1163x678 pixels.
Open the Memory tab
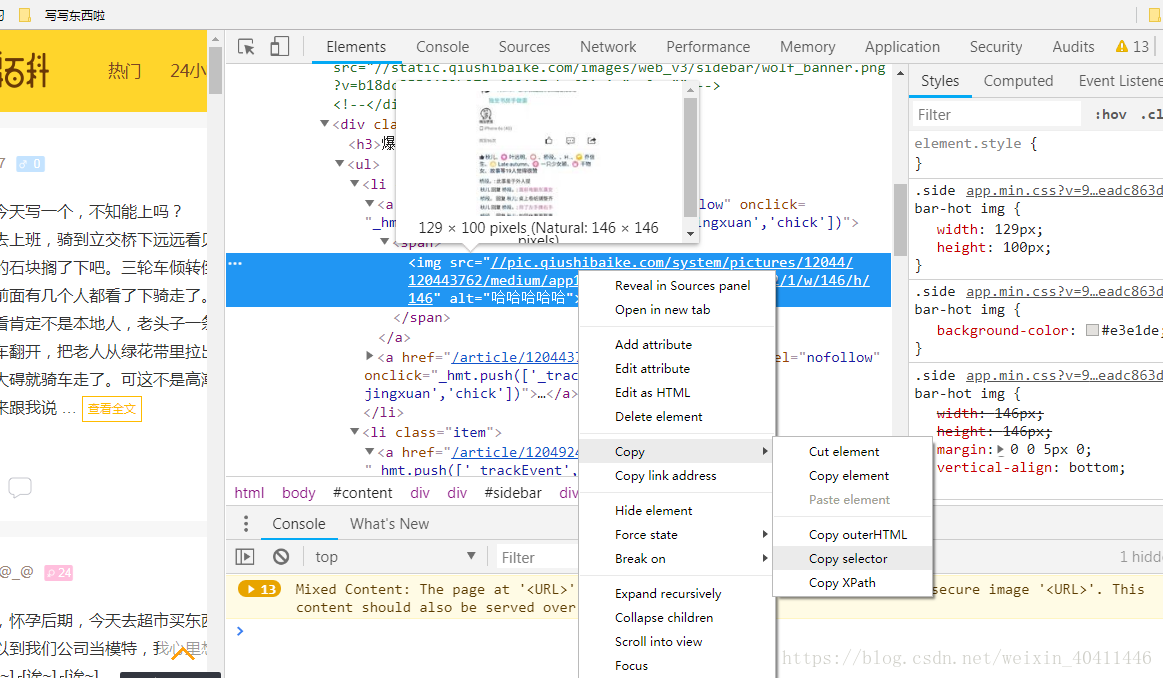click(x=808, y=47)
